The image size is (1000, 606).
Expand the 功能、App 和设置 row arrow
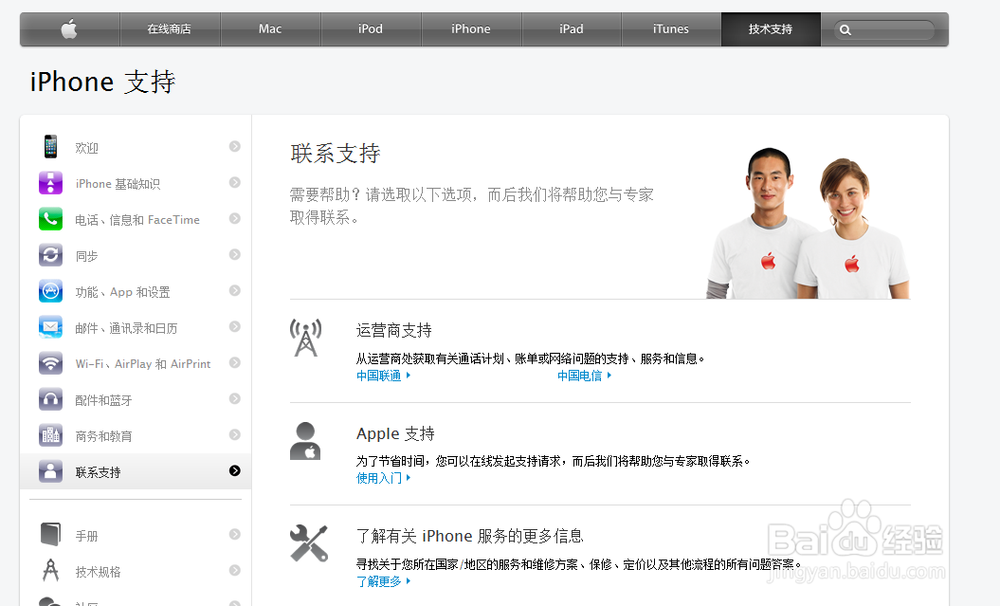point(235,290)
